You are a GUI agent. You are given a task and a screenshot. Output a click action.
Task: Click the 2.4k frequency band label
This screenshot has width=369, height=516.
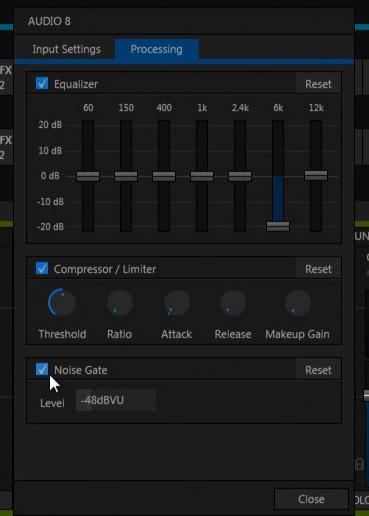240,108
